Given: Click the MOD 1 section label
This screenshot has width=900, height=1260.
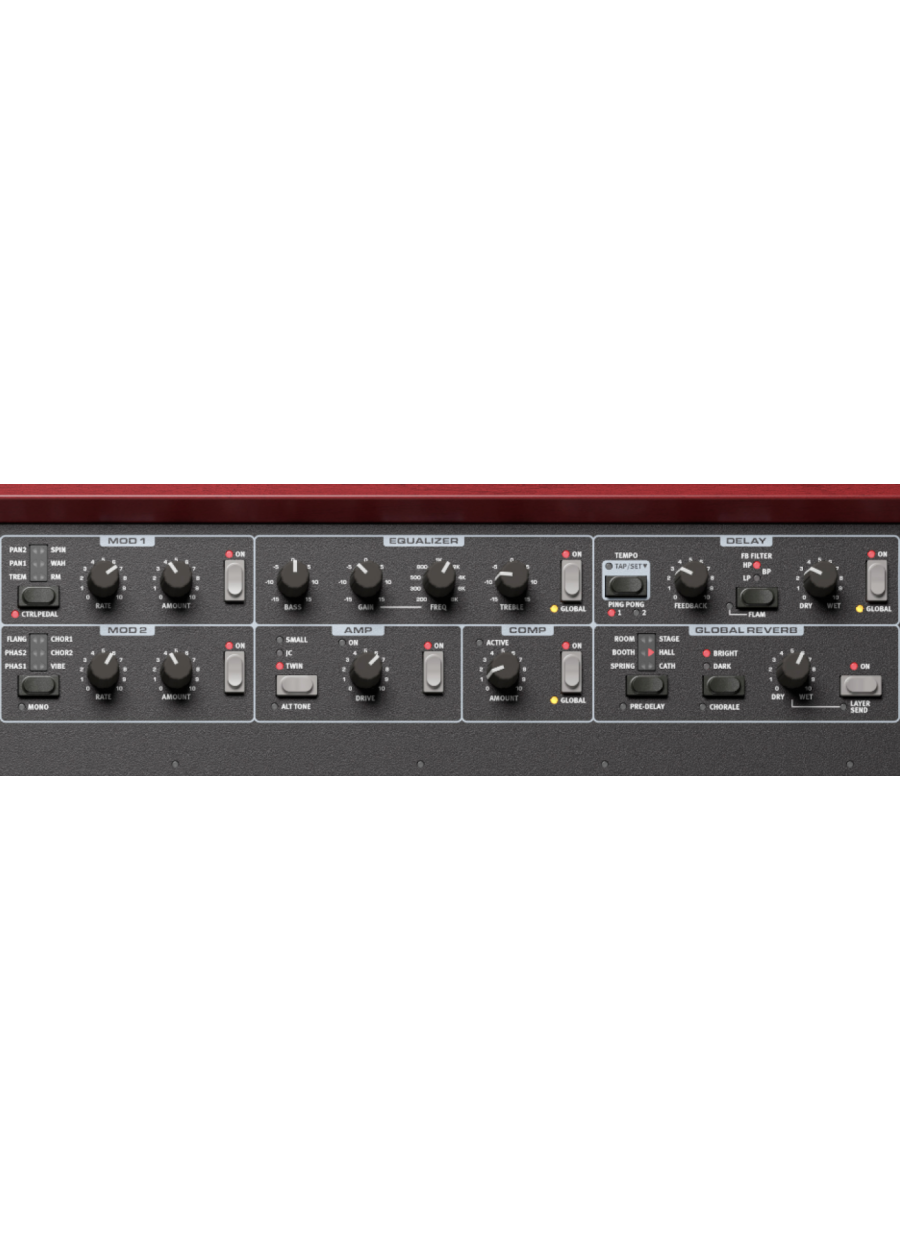Looking at the screenshot, I should [127, 541].
